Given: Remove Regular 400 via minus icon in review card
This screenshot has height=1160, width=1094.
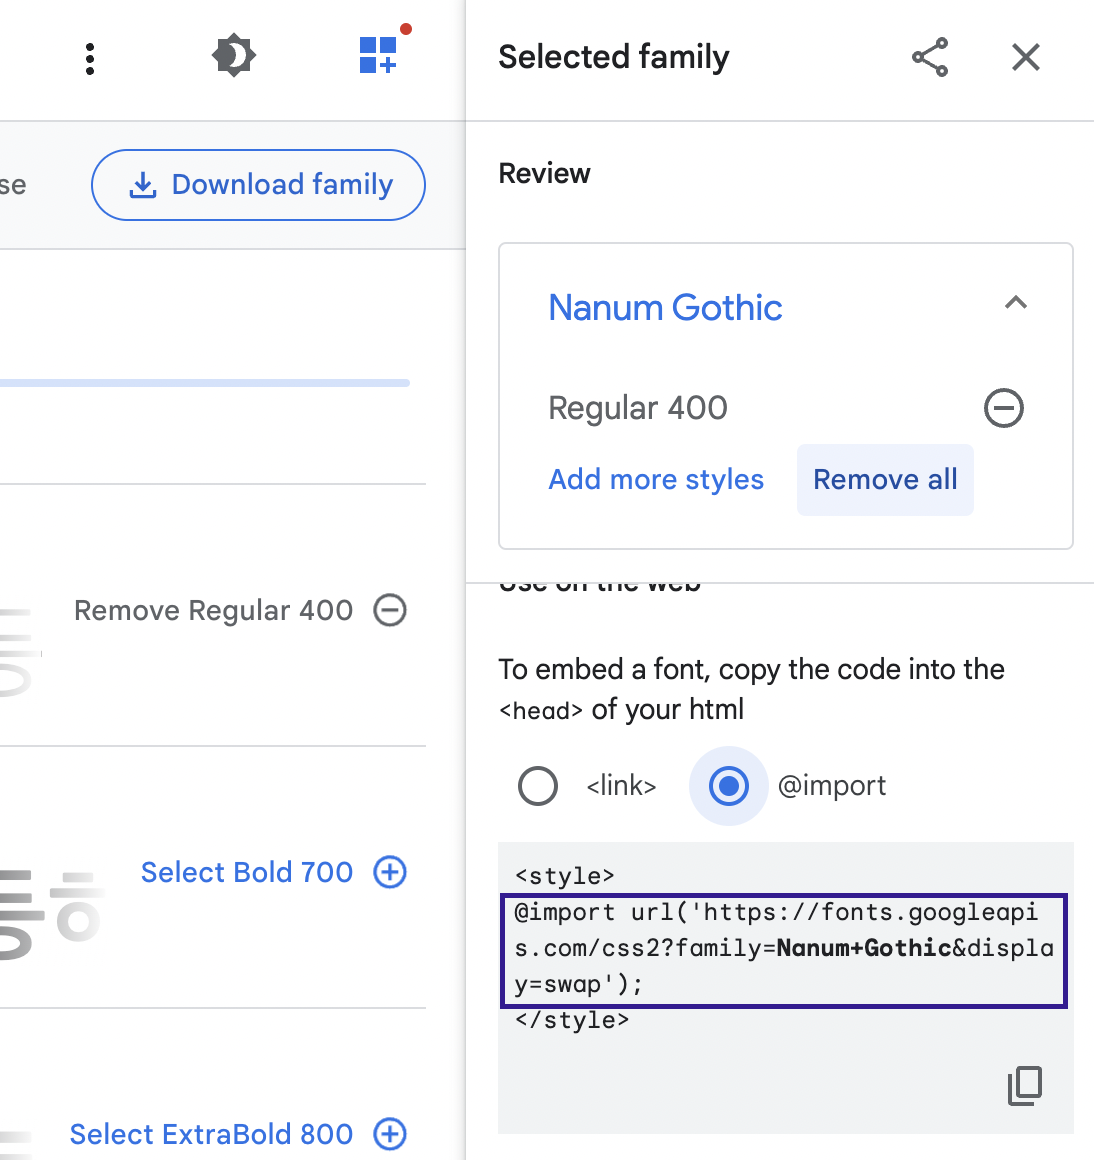Looking at the screenshot, I should 1004,408.
